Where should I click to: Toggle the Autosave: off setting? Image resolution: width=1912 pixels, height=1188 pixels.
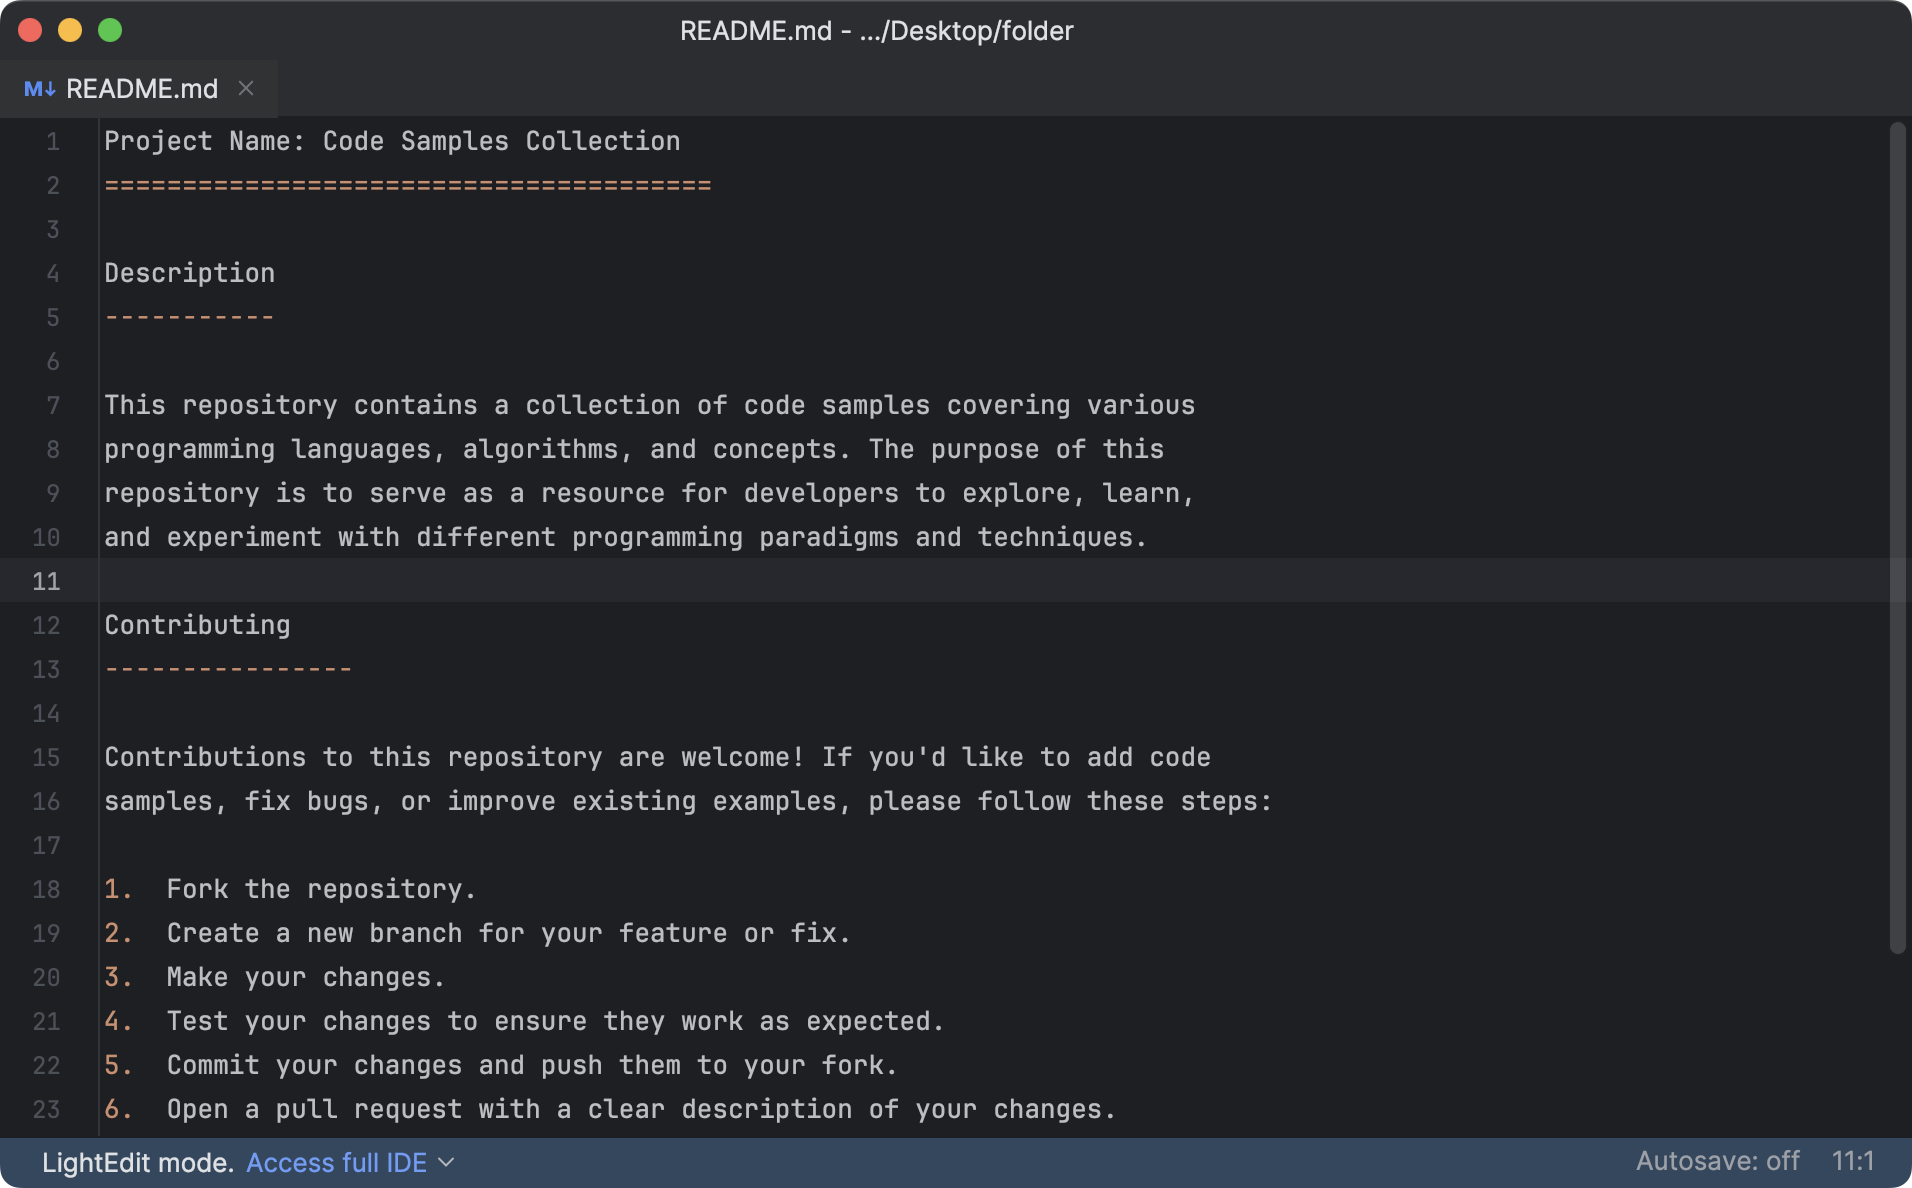[x=1718, y=1161]
